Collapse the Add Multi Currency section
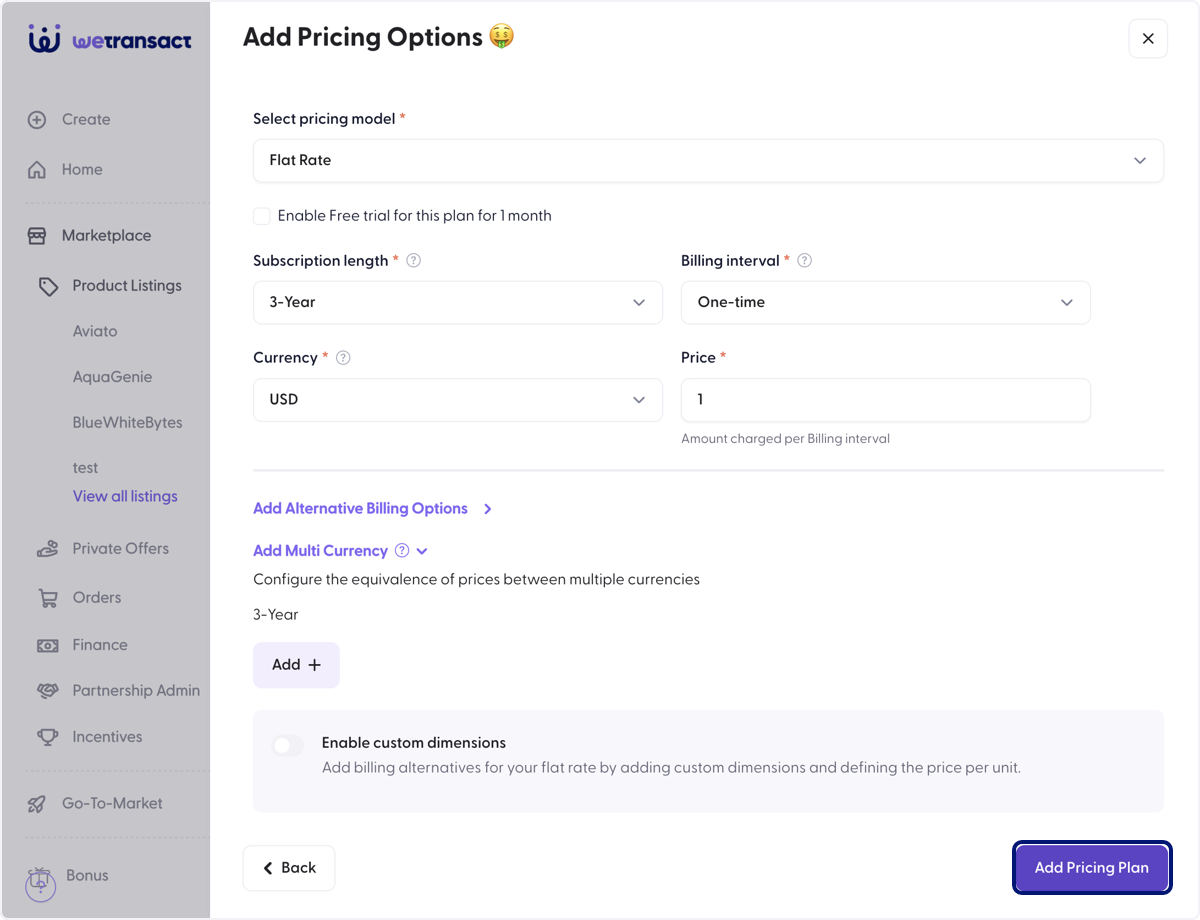1200x920 pixels. (x=341, y=551)
